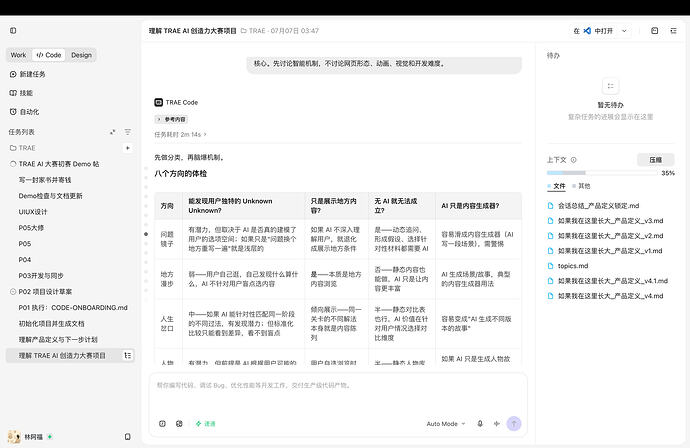Click the active dot in message outline rail
The height and width of the screenshot is (448, 690).
pos(146,234)
